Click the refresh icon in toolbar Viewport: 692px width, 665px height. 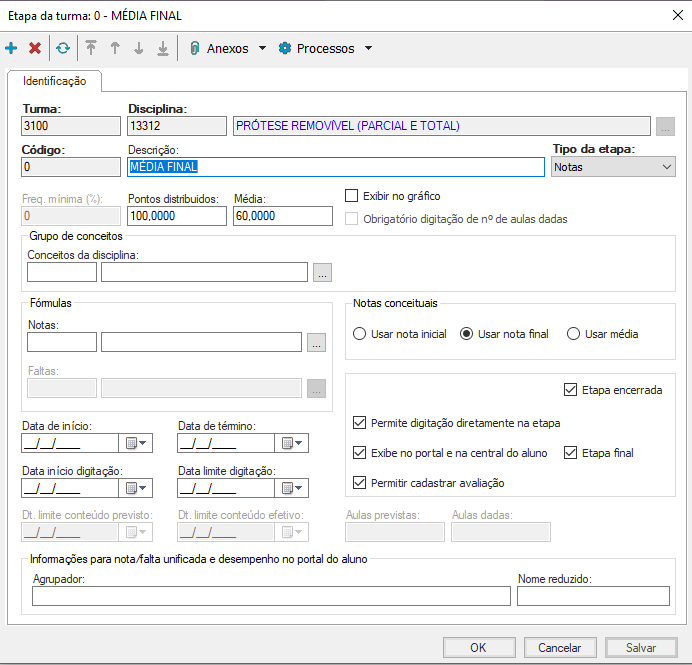(x=63, y=48)
